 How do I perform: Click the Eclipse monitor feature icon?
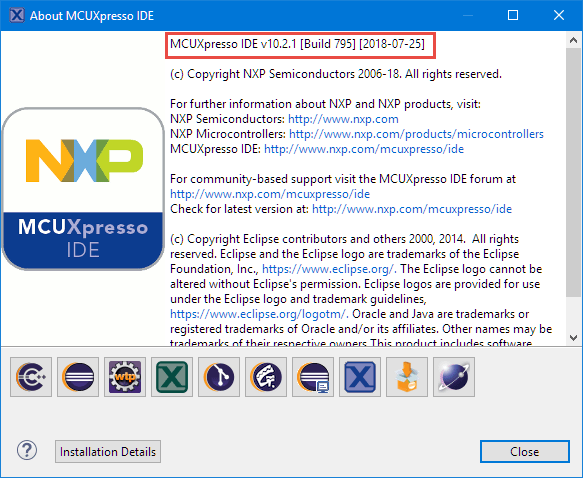click(x=313, y=377)
